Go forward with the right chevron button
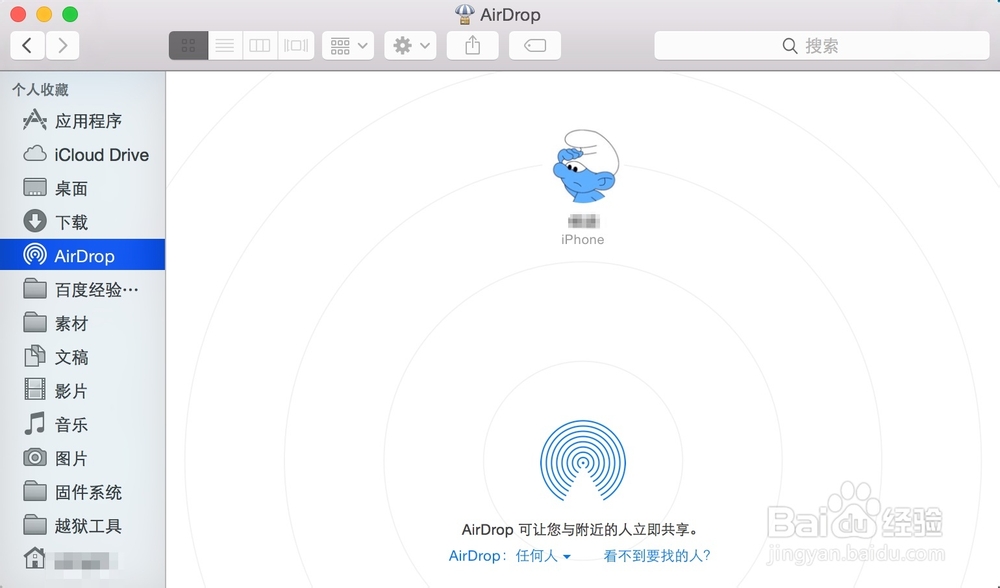Screen dimensions: 1000x588 (x=62, y=45)
